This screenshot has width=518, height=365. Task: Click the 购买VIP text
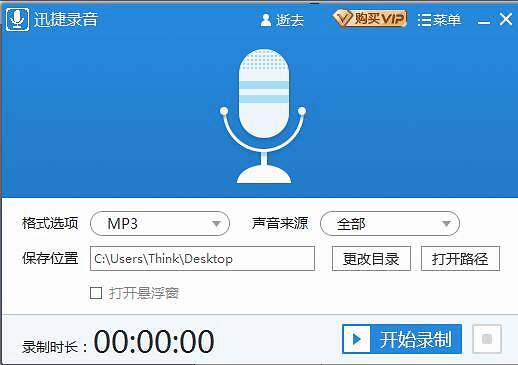click(379, 18)
